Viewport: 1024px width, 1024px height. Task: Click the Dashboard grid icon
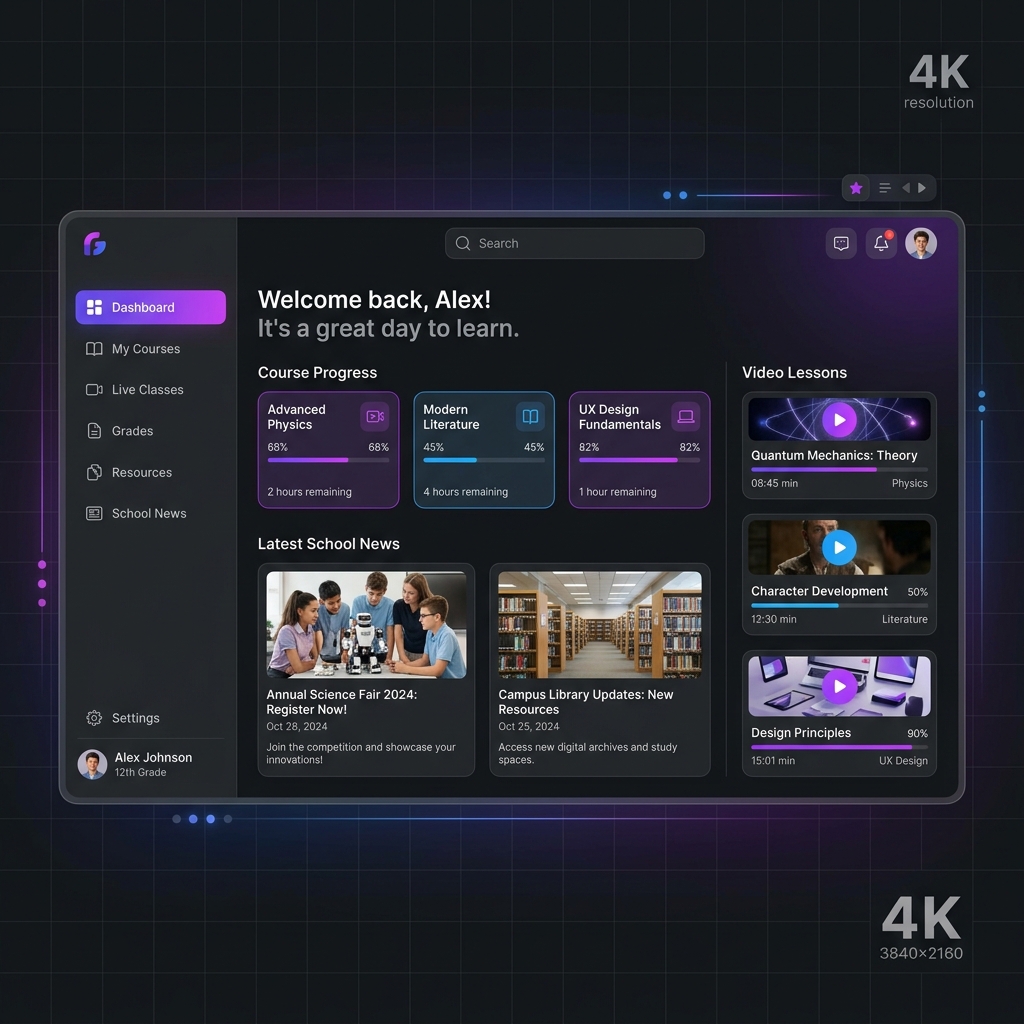pos(94,307)
